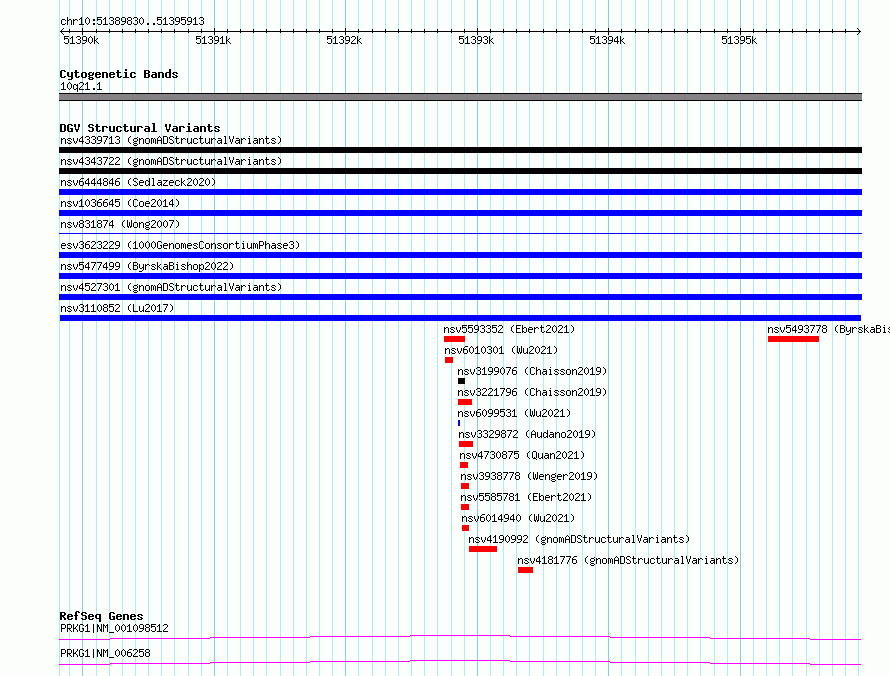The height and width of the screenshot is (676, 890).
Task: Open nsv4181776 gnomAD variant label
Action: (628, 560)
